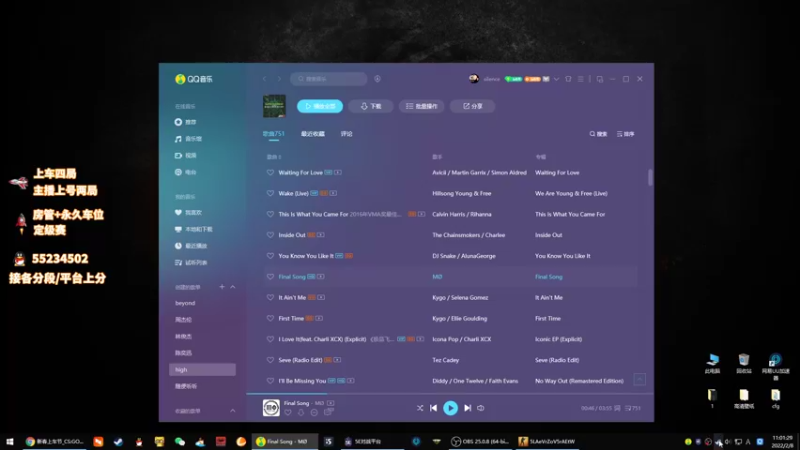Screen dimensions: 800x450
Task: Like Wake (Live) with its heart
Action: point(270,193)
